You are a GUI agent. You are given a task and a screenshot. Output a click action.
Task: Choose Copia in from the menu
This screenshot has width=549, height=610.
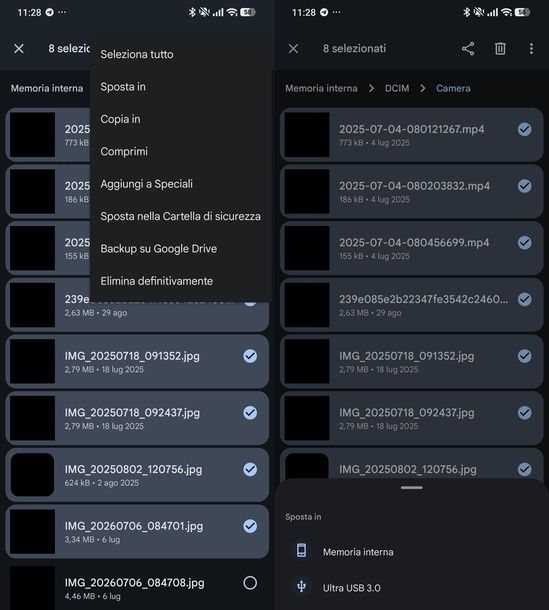pyautogui.click(x=120, y=119)
